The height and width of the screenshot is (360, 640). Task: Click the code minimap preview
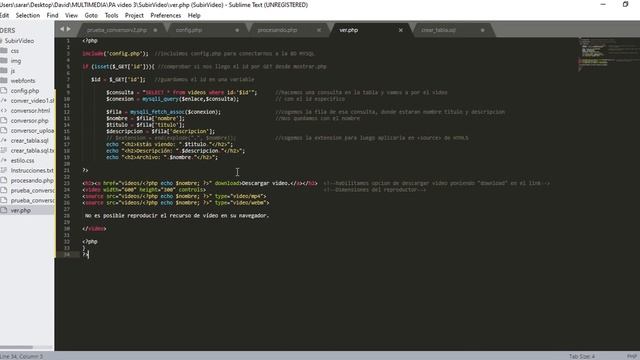(608, 55)
